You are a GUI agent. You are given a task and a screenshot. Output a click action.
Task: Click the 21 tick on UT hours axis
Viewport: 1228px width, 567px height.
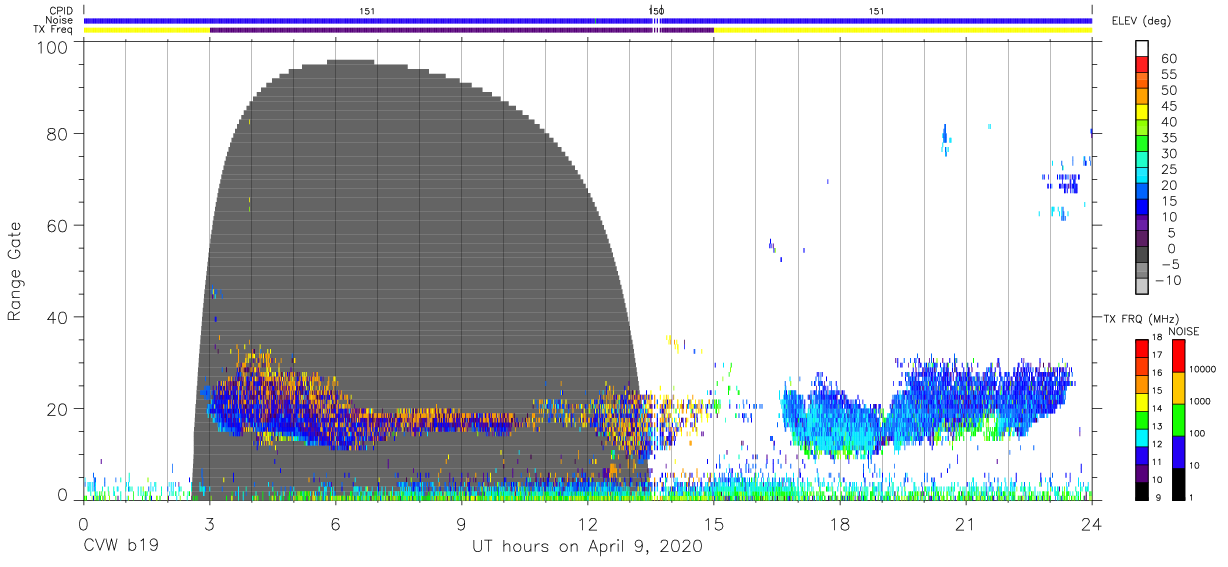965,523
